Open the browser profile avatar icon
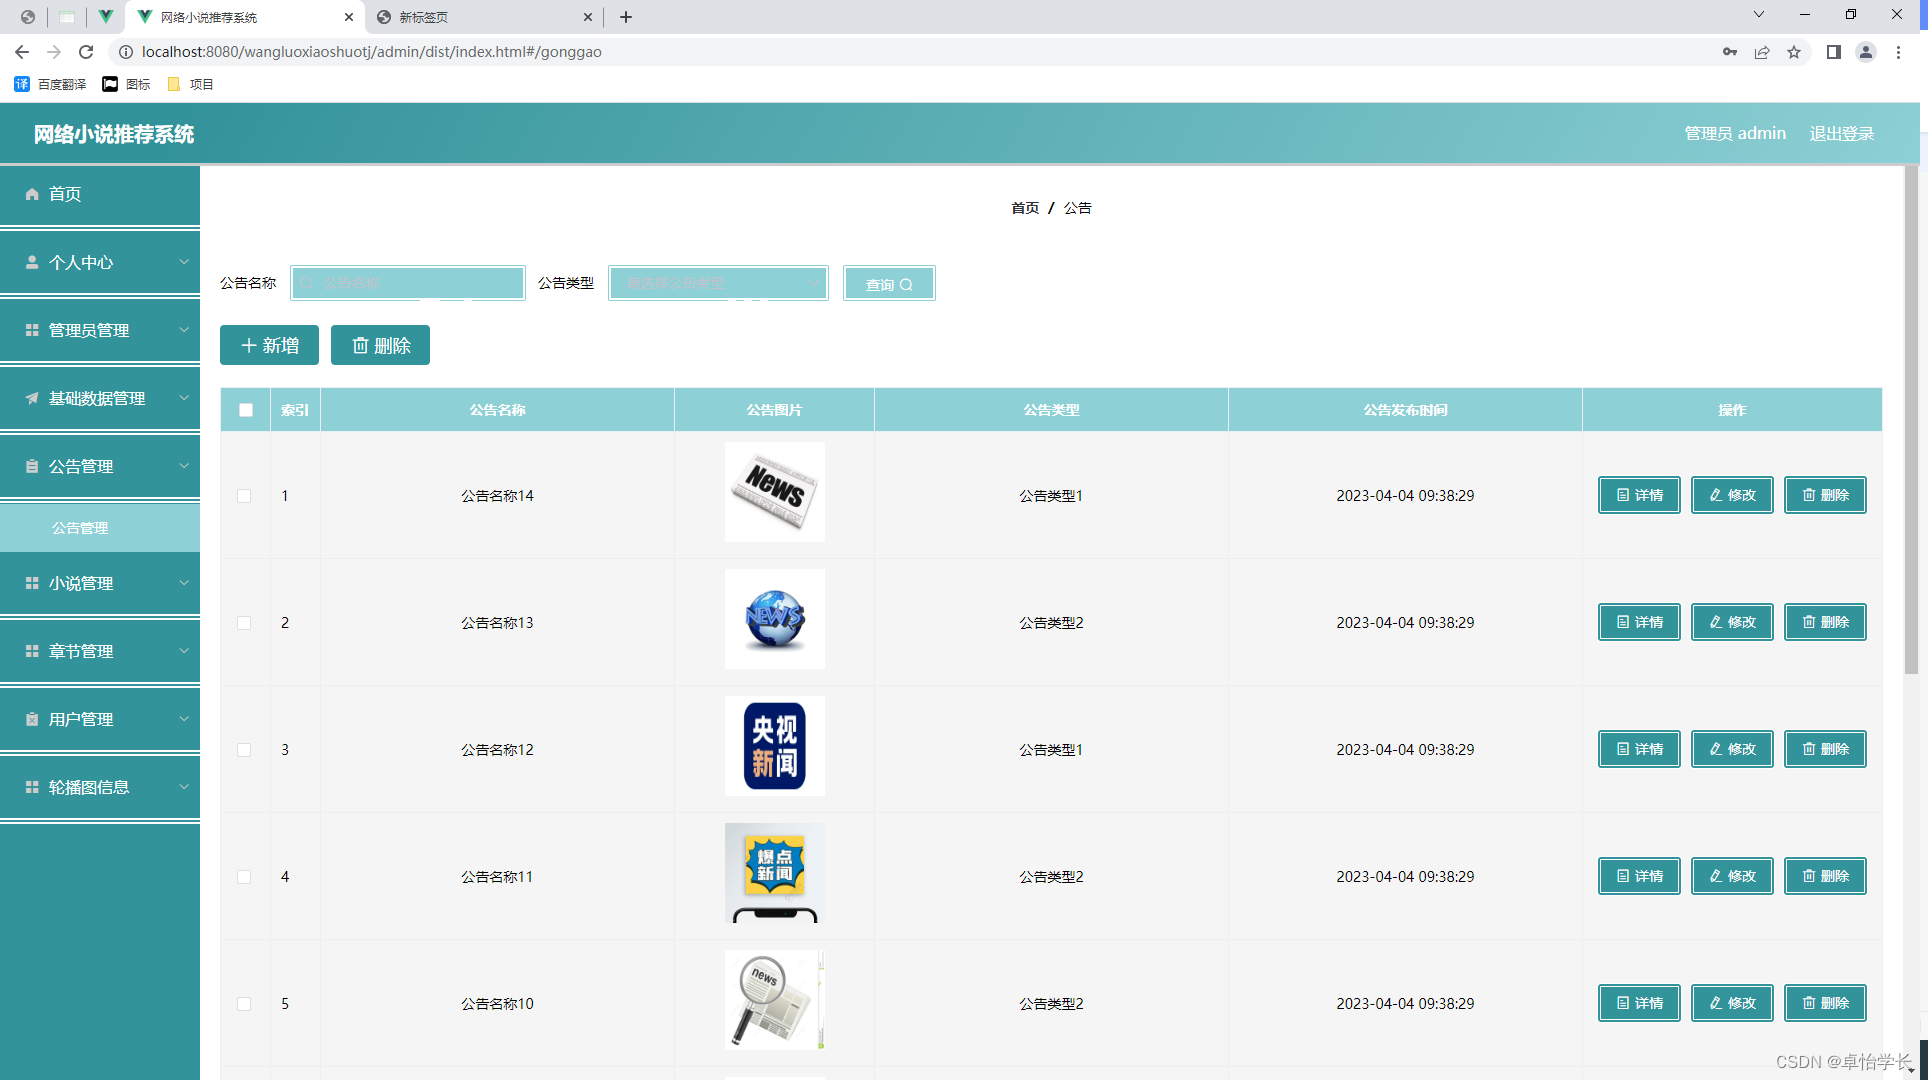 point(1865,52)
